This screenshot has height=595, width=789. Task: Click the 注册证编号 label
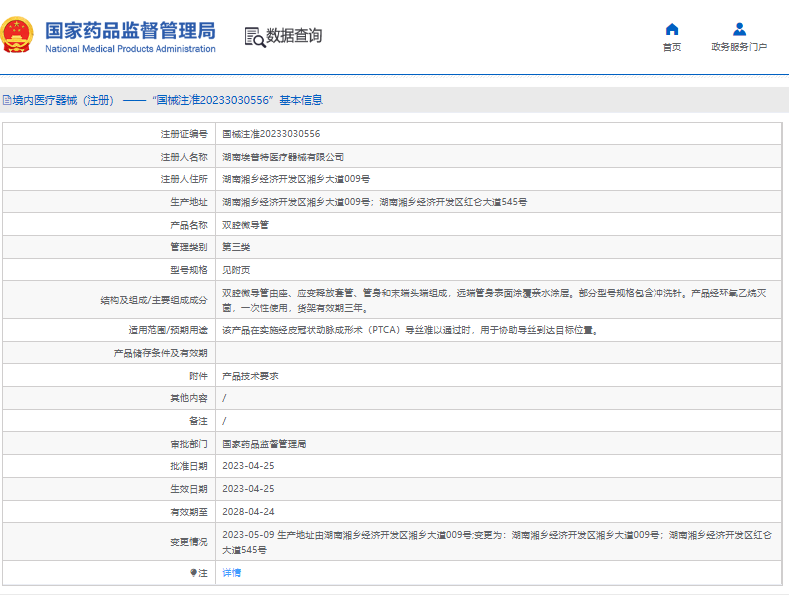click(184, 134)
